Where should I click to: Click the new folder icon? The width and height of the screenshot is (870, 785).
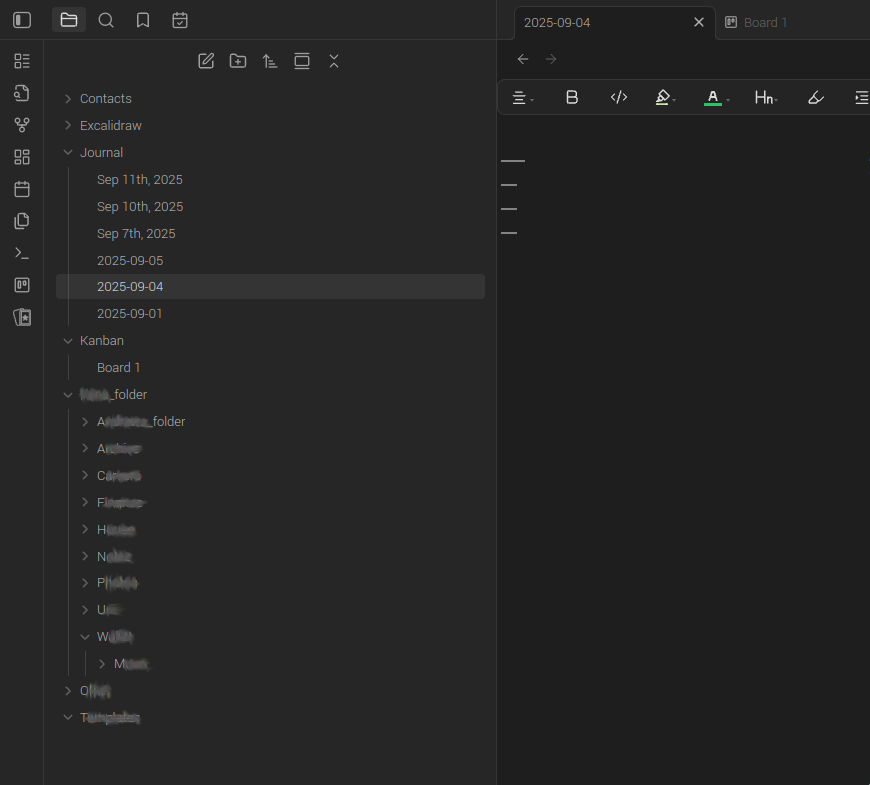point(238,61)
